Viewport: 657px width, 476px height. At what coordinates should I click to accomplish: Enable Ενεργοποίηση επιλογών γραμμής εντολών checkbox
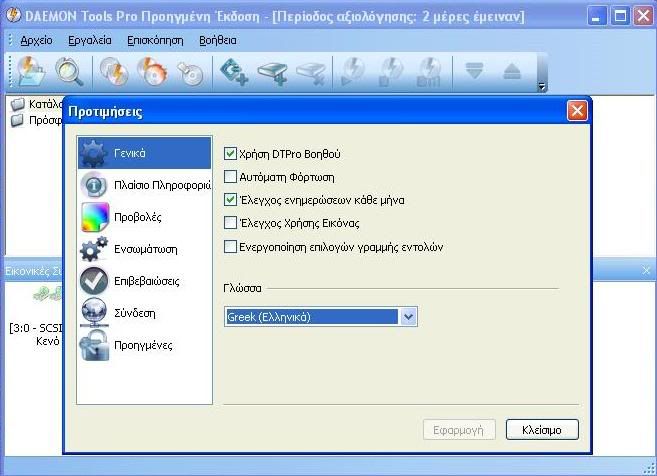[x=230, y=247]
